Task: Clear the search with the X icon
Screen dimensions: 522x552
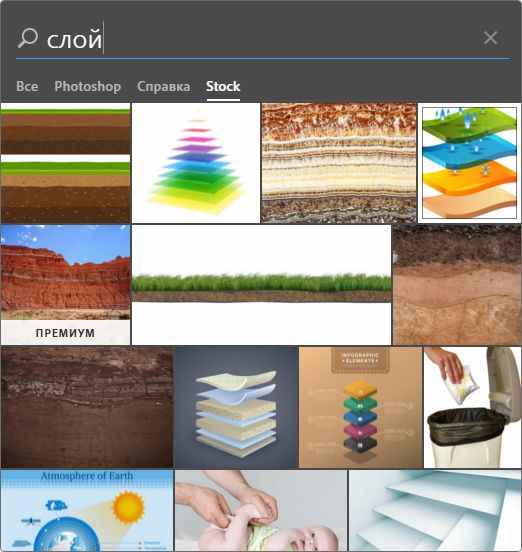Action: [x=490, y=38]
